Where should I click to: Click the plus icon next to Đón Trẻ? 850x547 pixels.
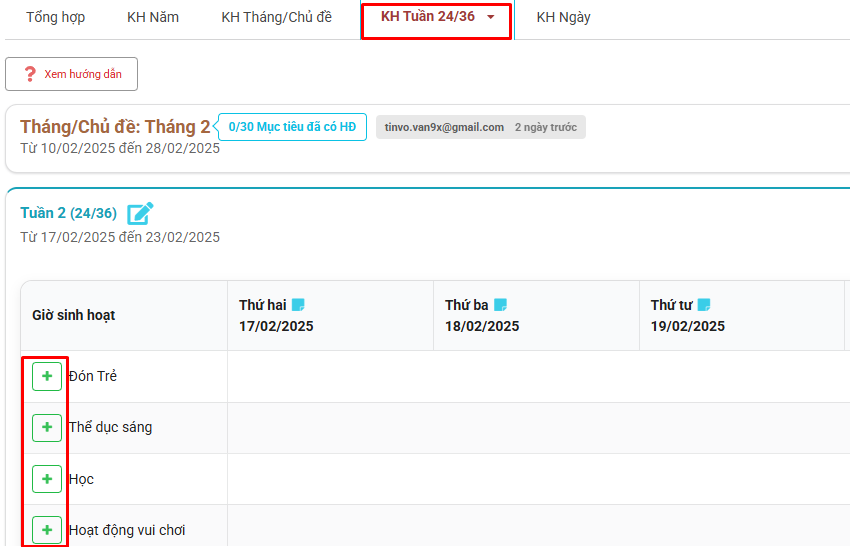pyautogui.click(x=47, y=376)
